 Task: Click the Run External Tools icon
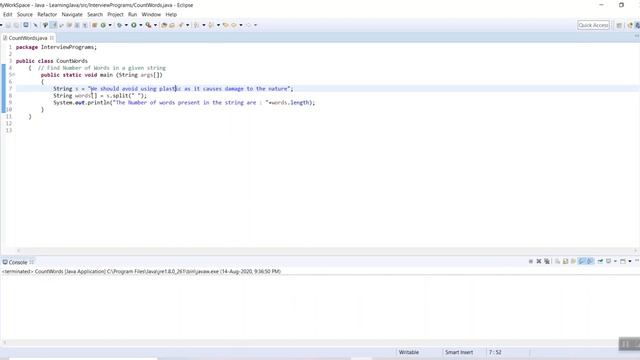[148, 25]
